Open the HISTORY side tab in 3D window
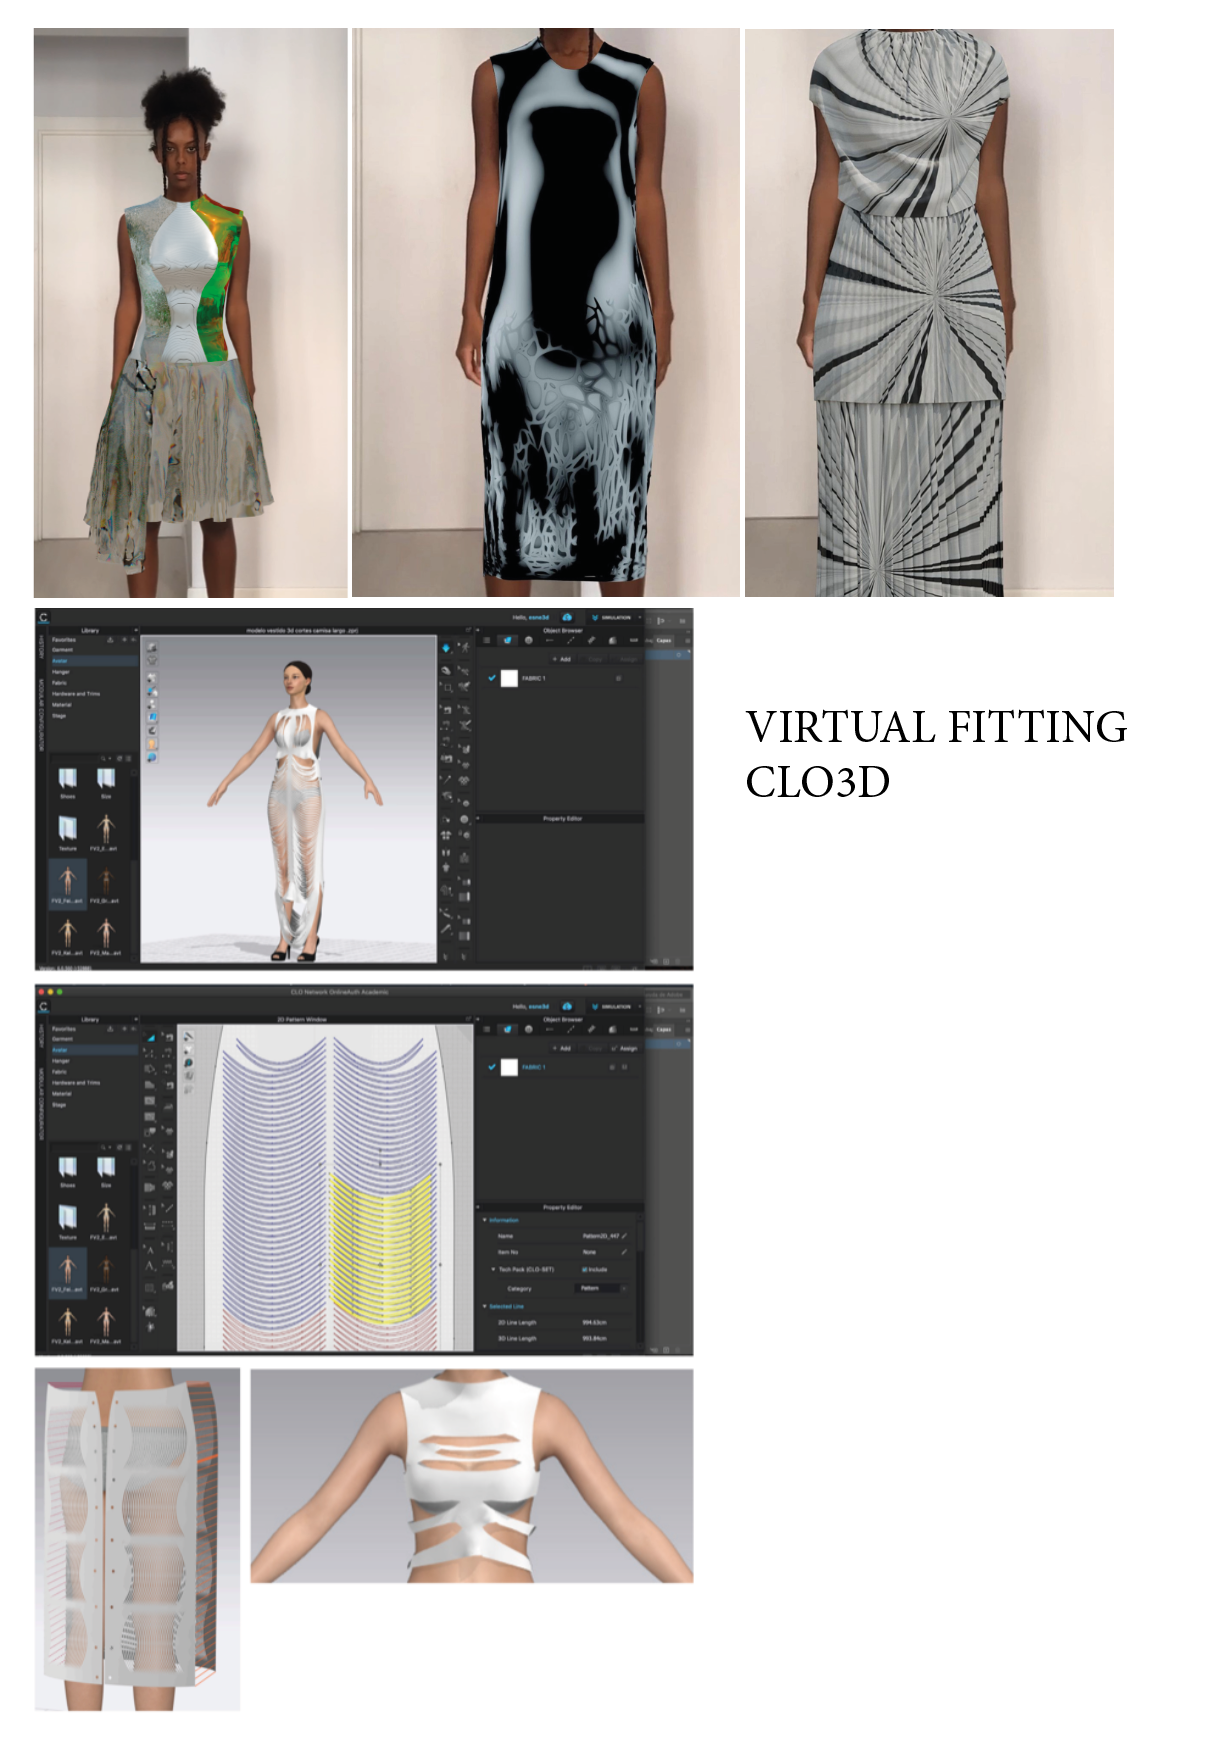 42,645
